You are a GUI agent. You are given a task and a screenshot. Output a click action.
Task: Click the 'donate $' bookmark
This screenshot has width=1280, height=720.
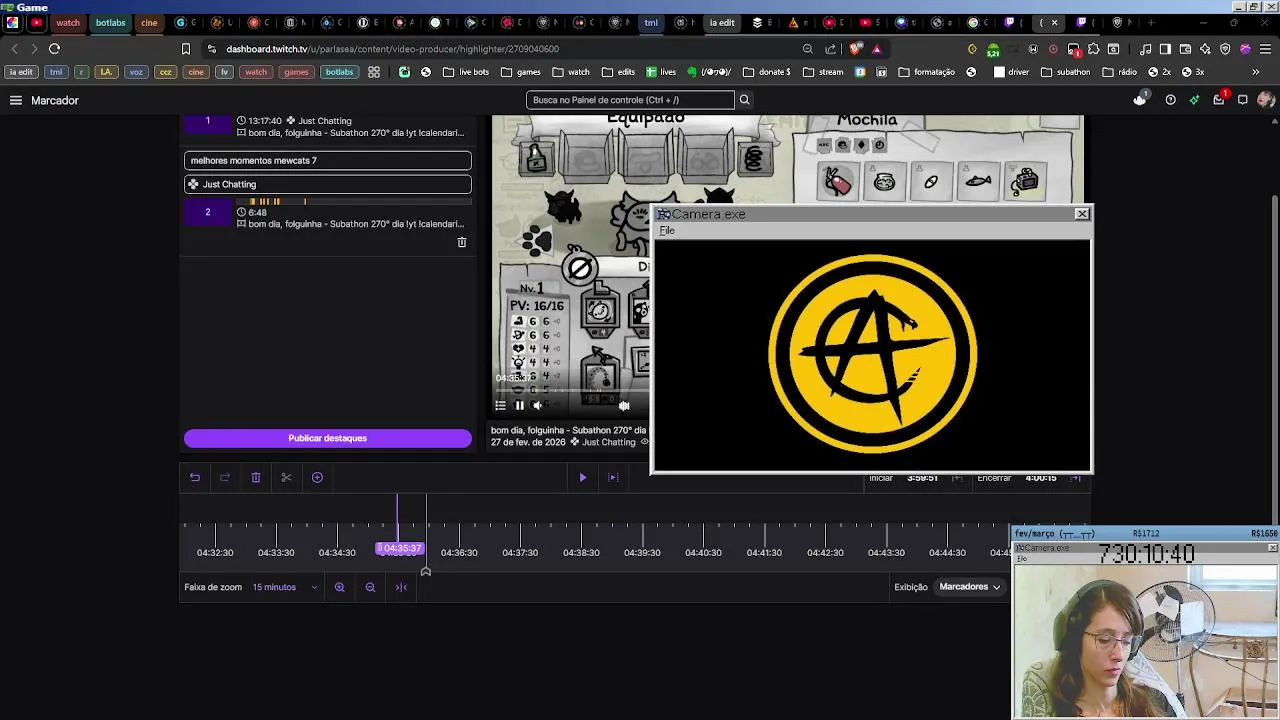click(767, 72)
